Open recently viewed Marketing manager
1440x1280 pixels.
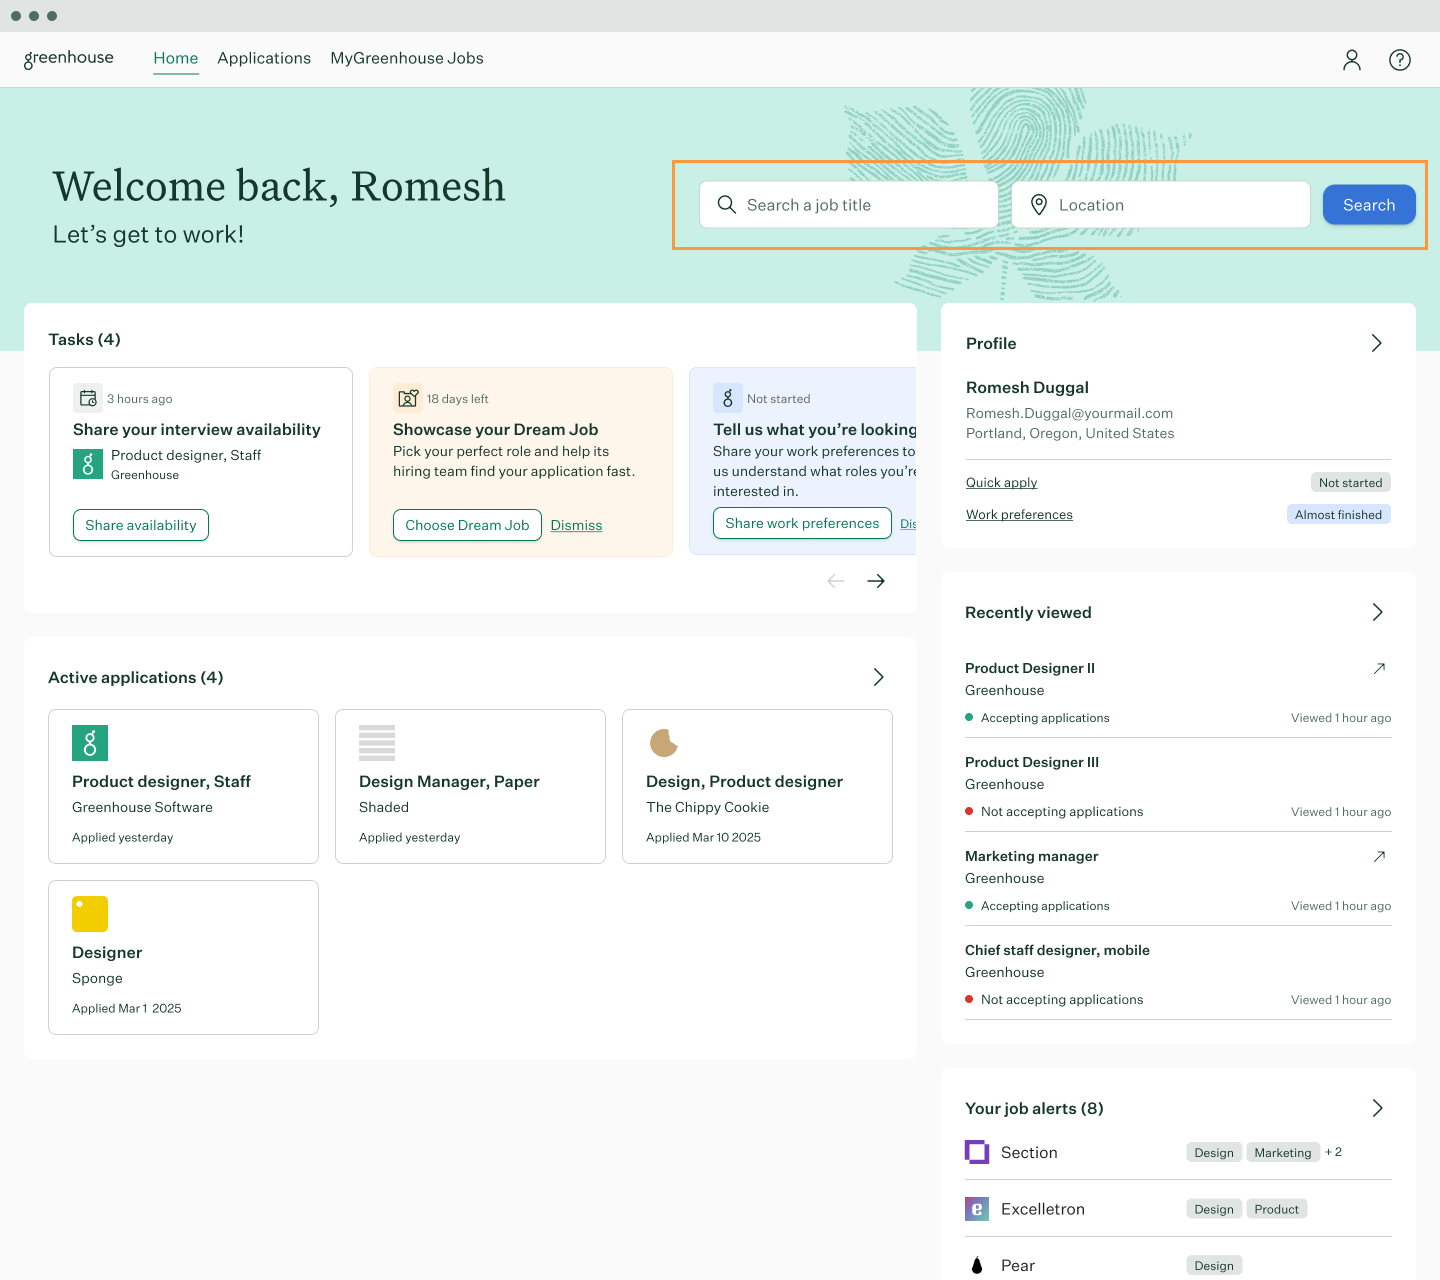click(x=1032, y=856)
